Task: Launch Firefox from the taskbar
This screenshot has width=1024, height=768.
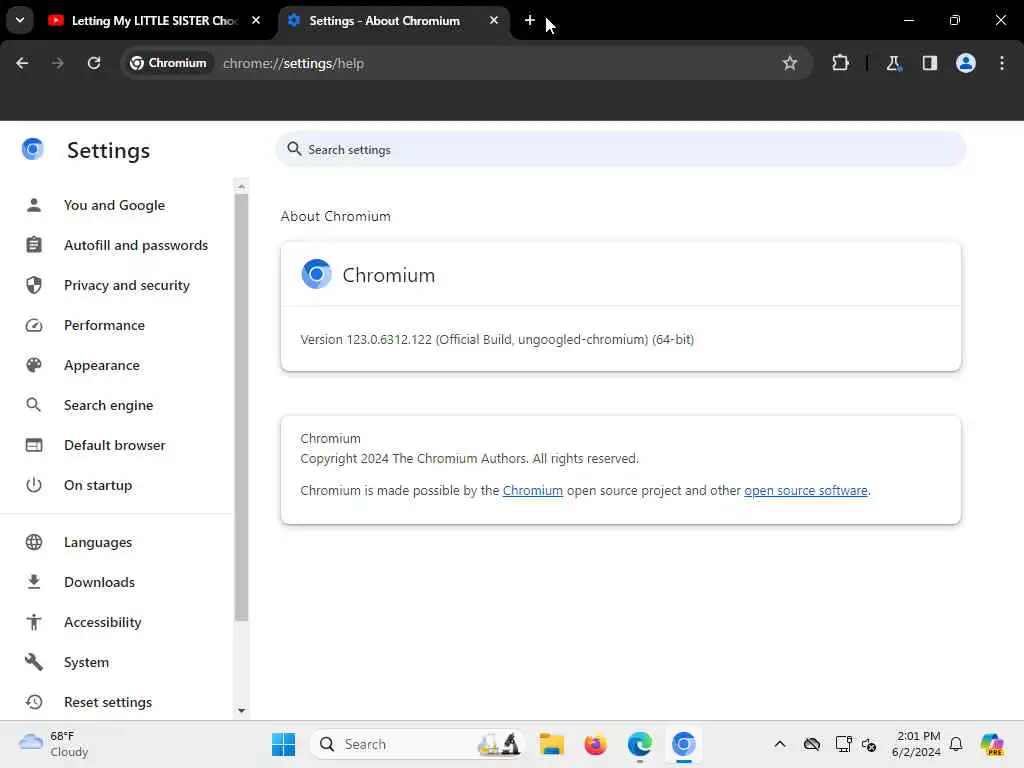Action: pos(596,744)
